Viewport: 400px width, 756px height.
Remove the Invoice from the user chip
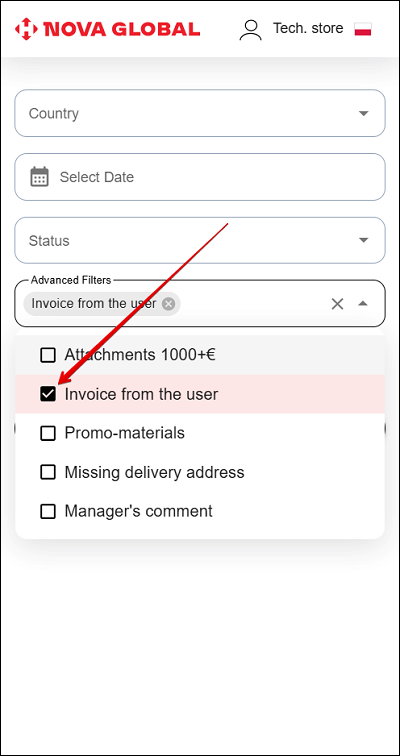168,304
